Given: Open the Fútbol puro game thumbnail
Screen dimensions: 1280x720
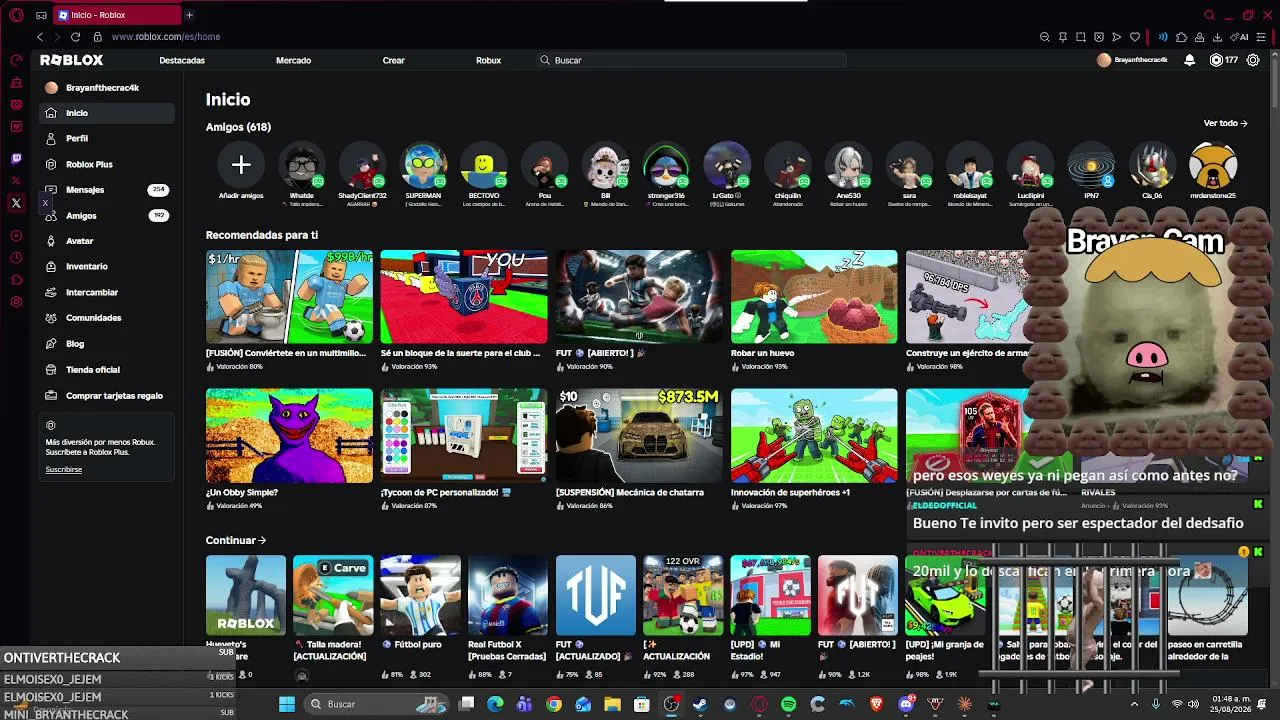Looking at the screenshot, I should (421, 595).
